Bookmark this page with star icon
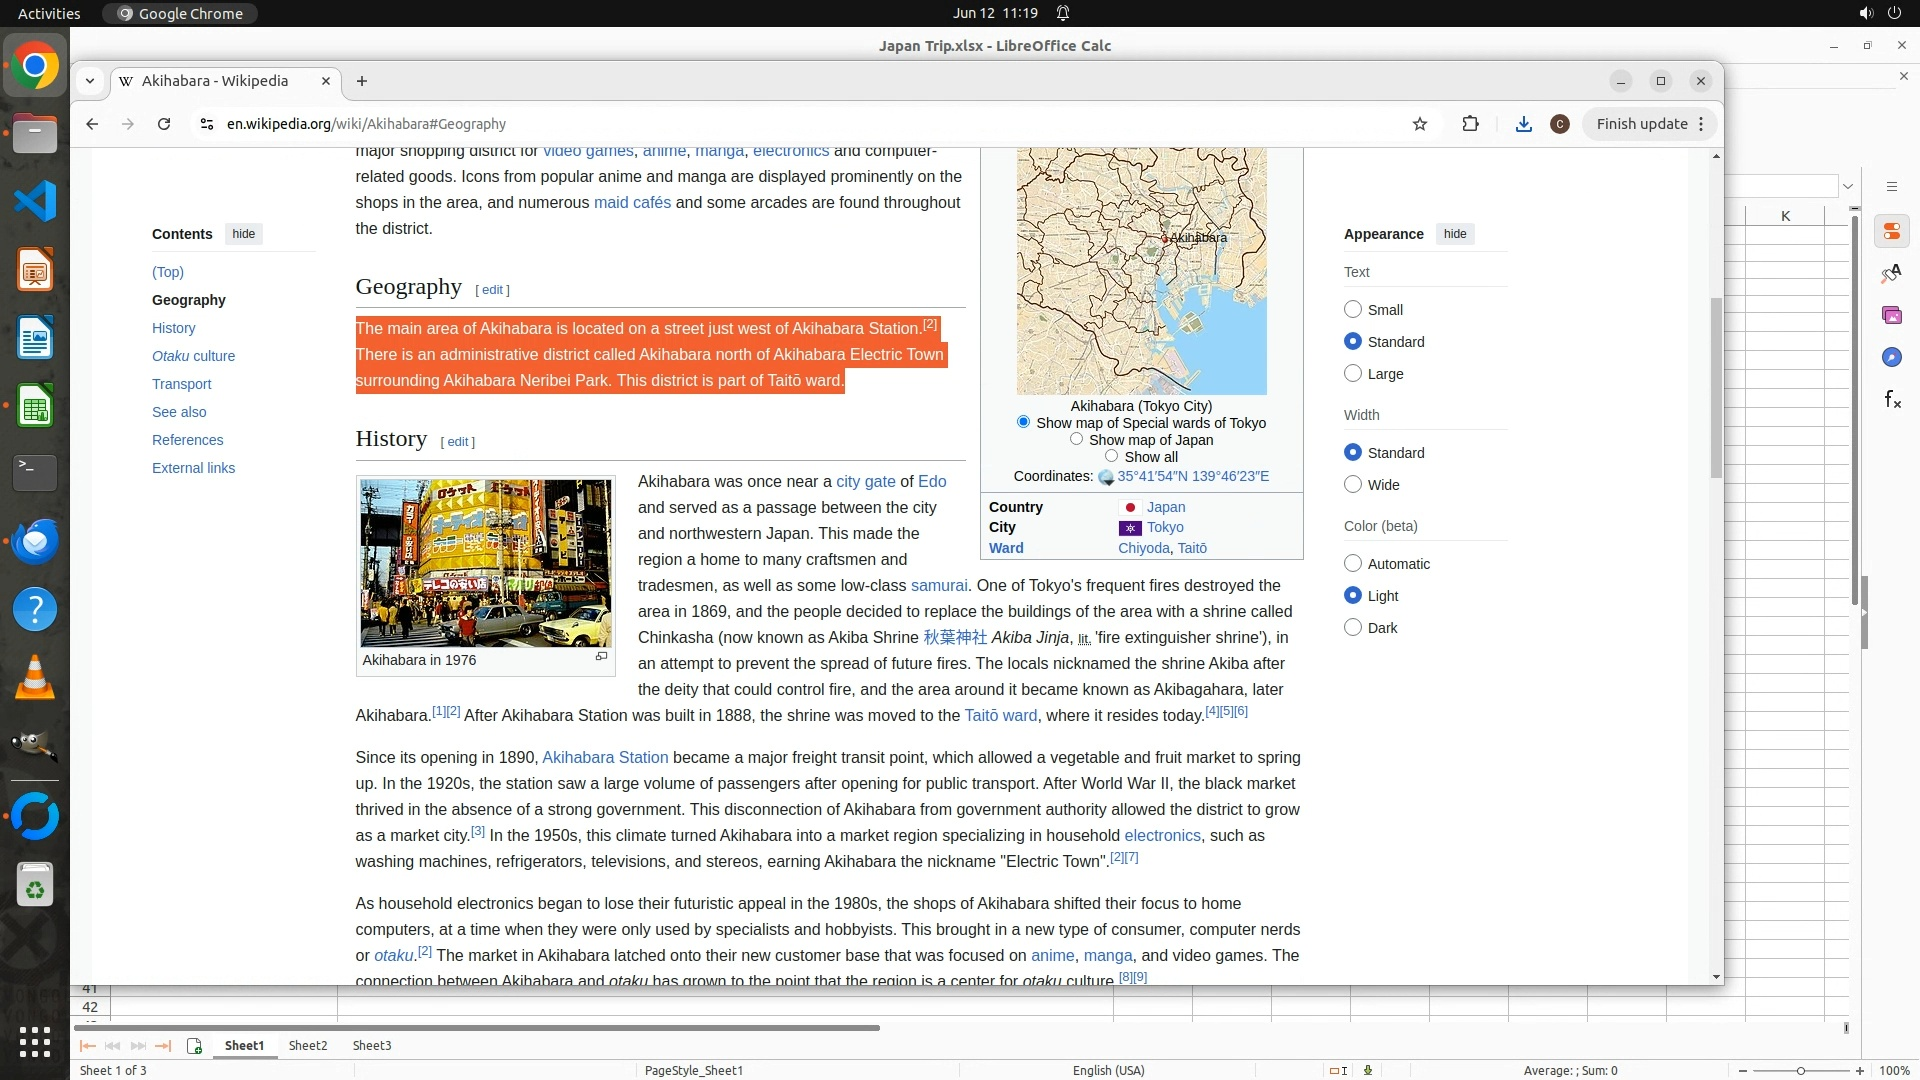Screen dimensions: 1920x1080 (1420, 124)
